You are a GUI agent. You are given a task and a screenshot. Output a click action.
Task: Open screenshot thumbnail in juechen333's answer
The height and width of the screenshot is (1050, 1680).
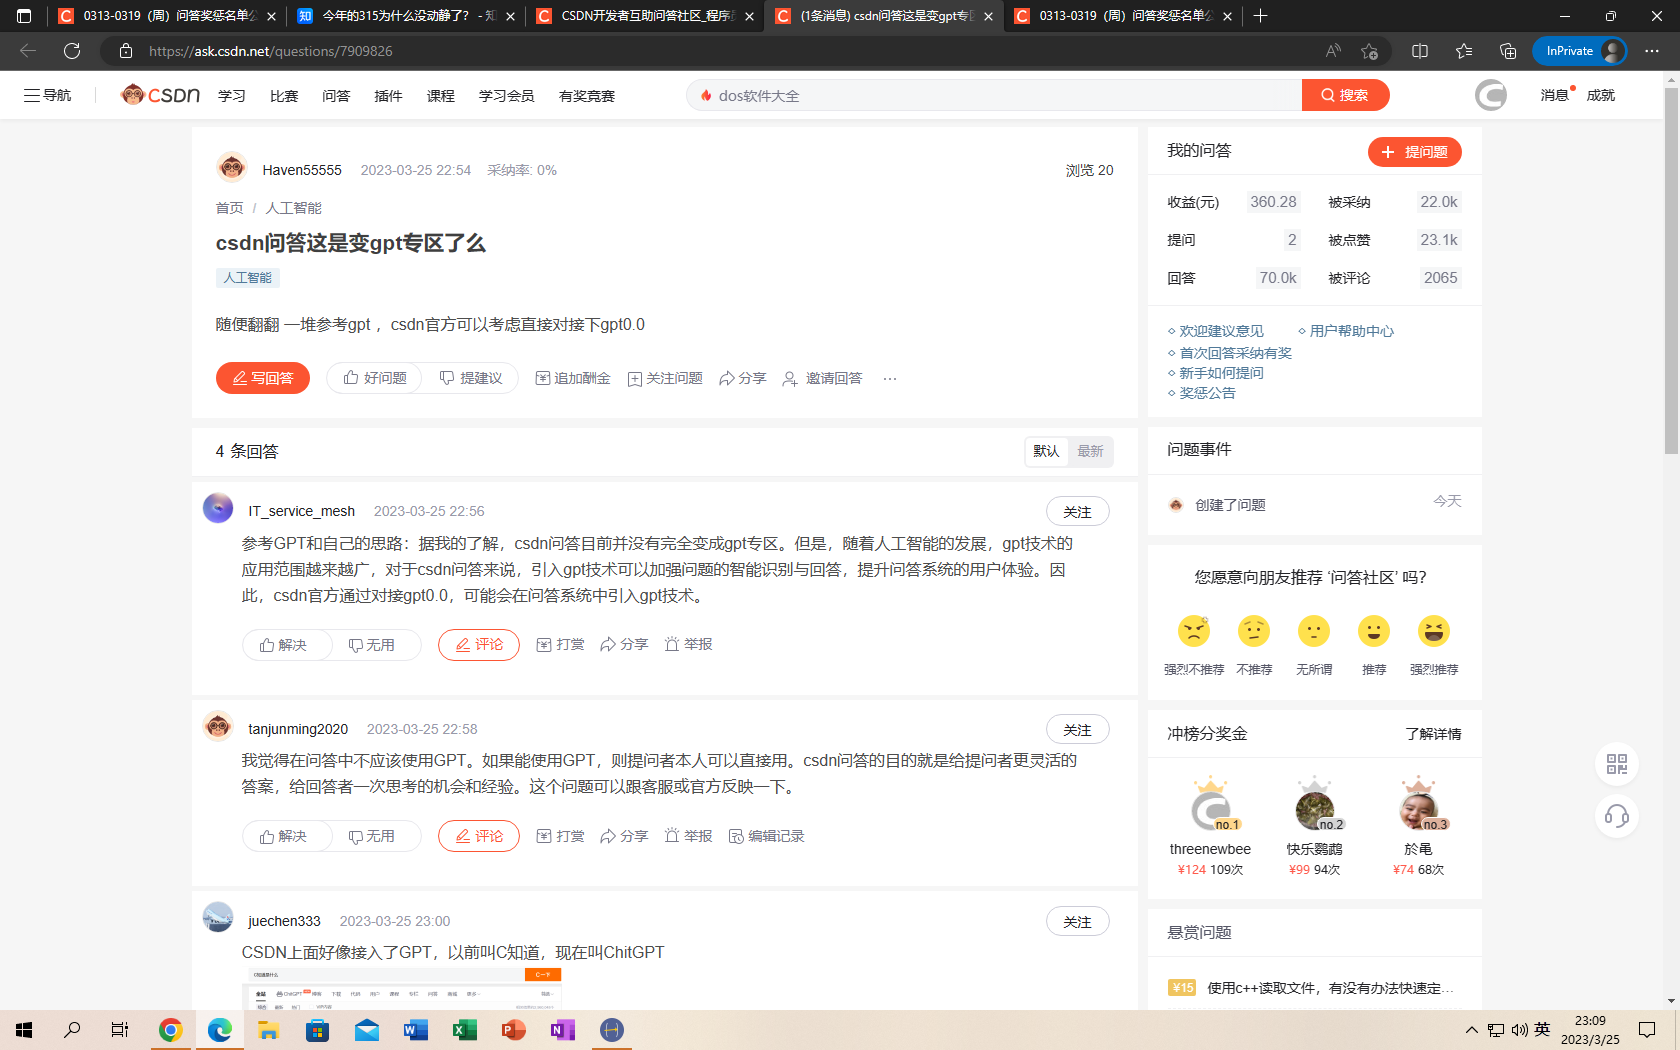tap(401, 988)
